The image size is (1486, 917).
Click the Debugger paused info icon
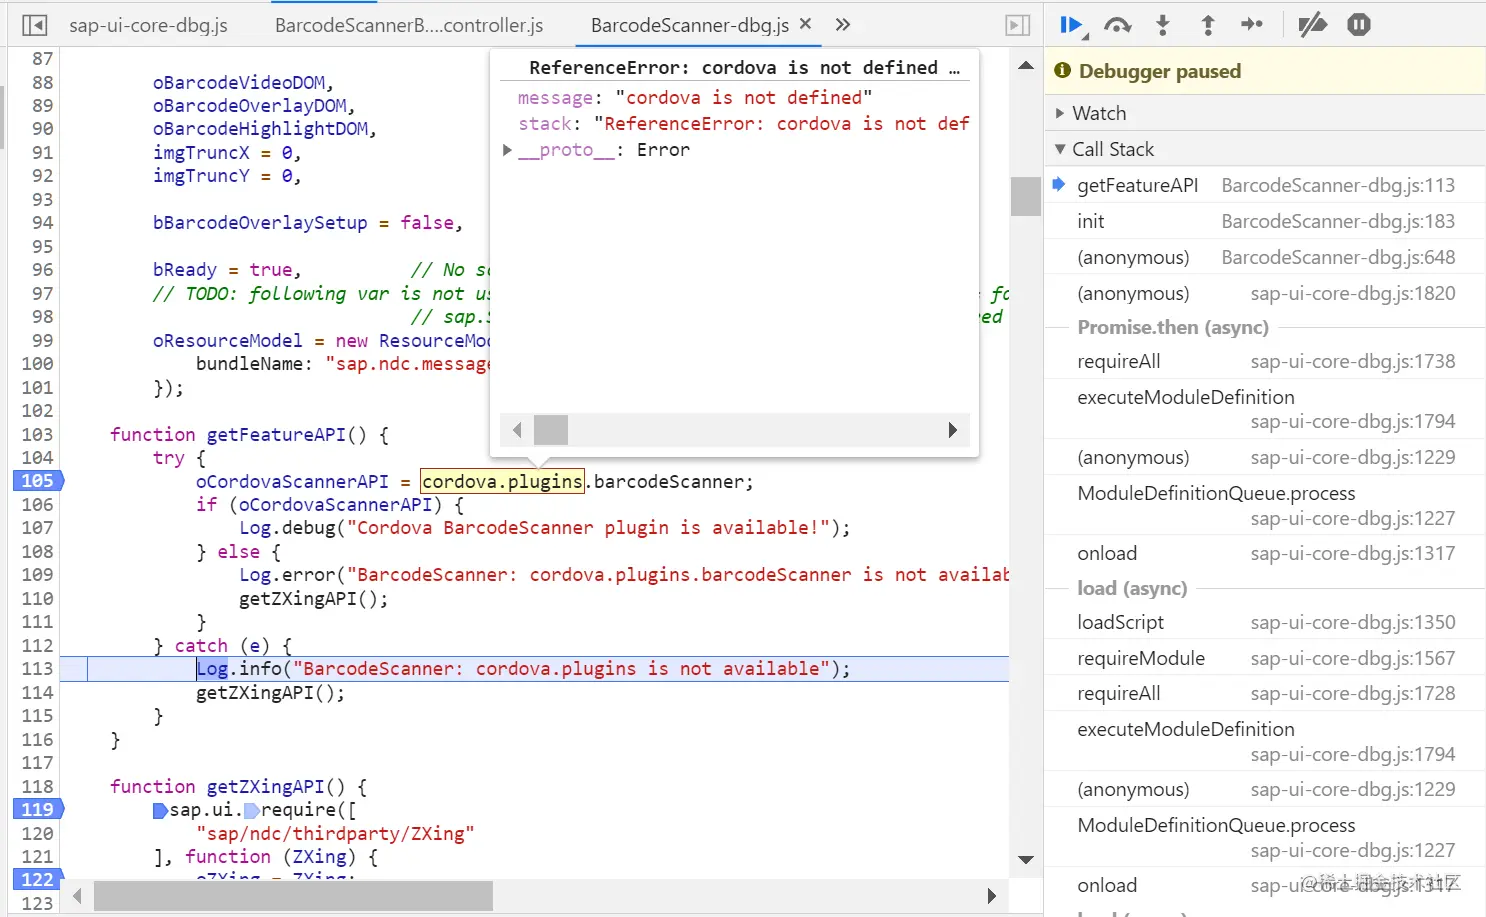point(1062,70)
